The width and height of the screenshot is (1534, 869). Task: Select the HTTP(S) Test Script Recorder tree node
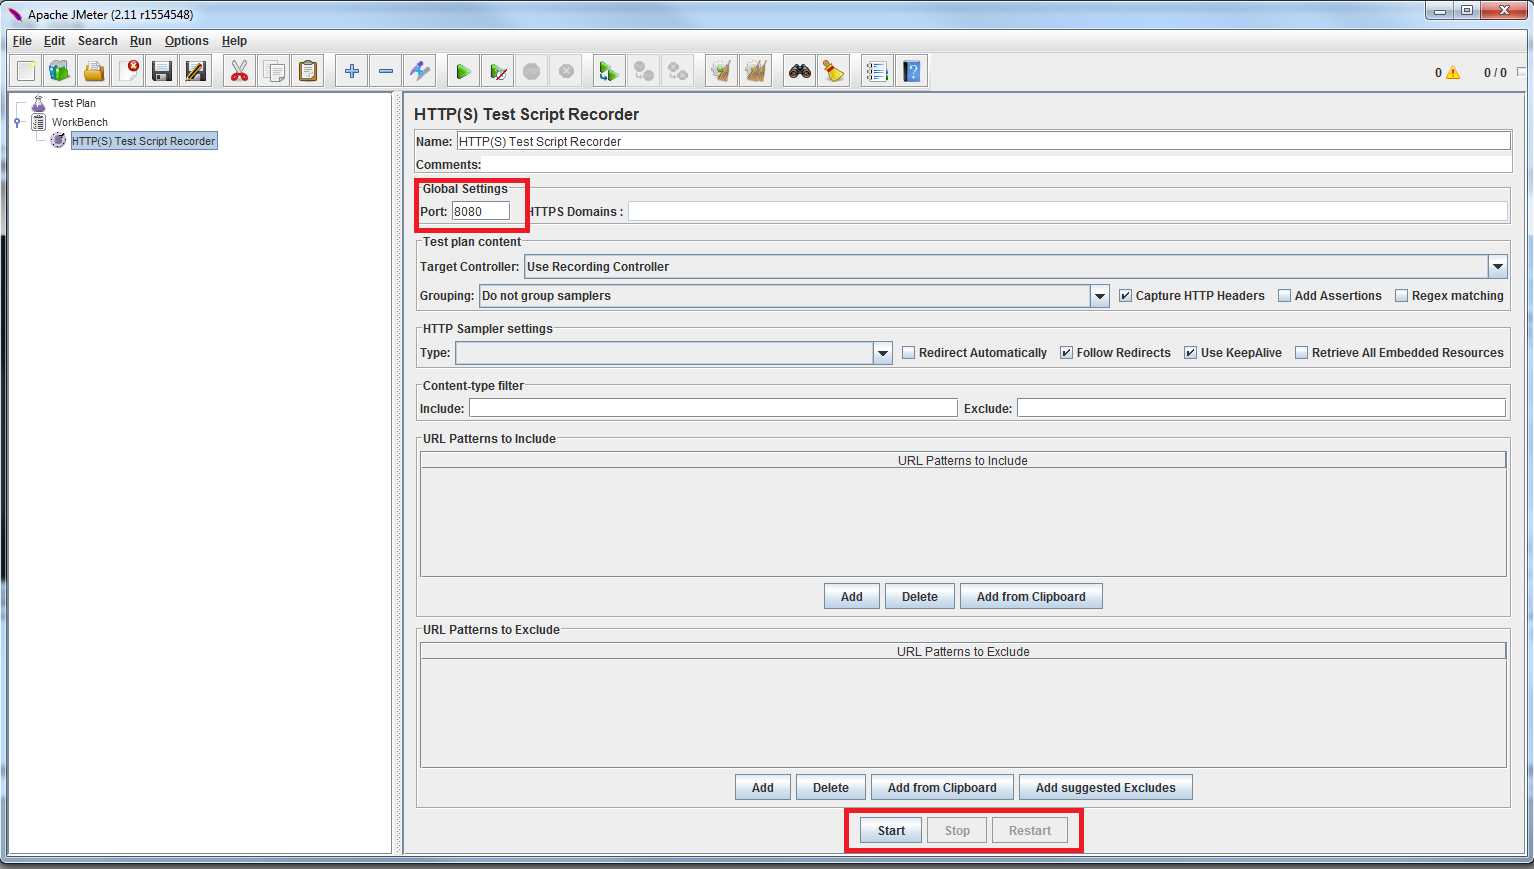point(144,141)
